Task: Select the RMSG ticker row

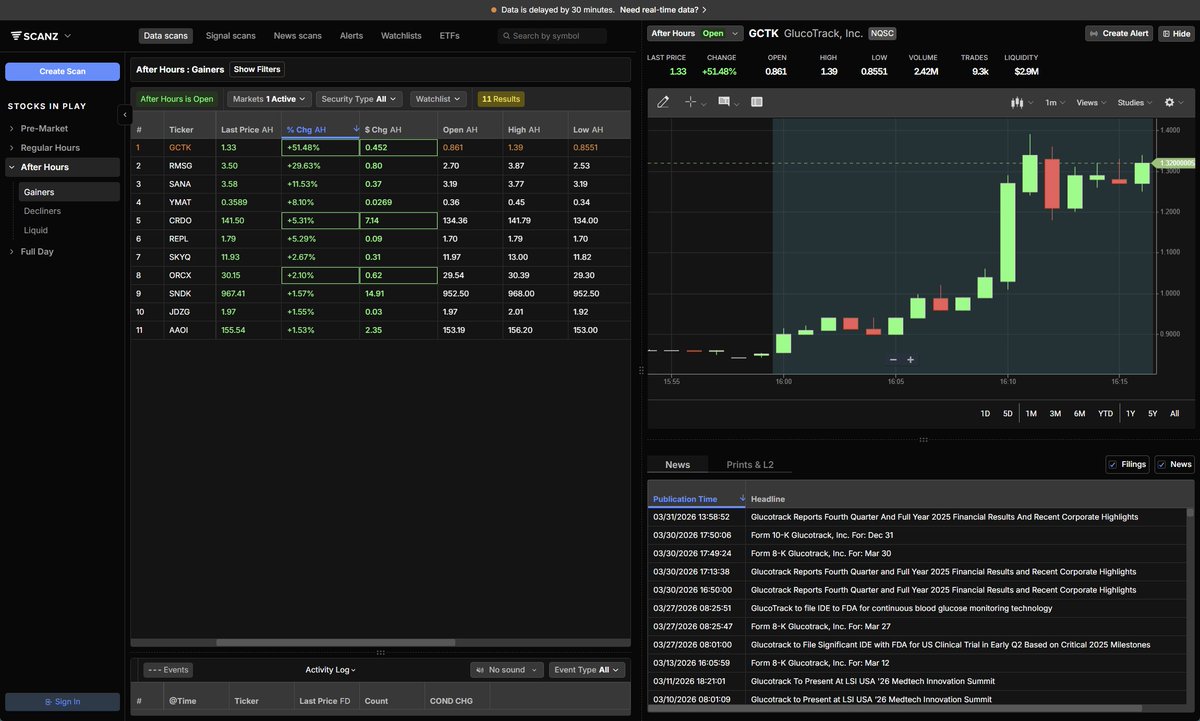Action: 380,166
